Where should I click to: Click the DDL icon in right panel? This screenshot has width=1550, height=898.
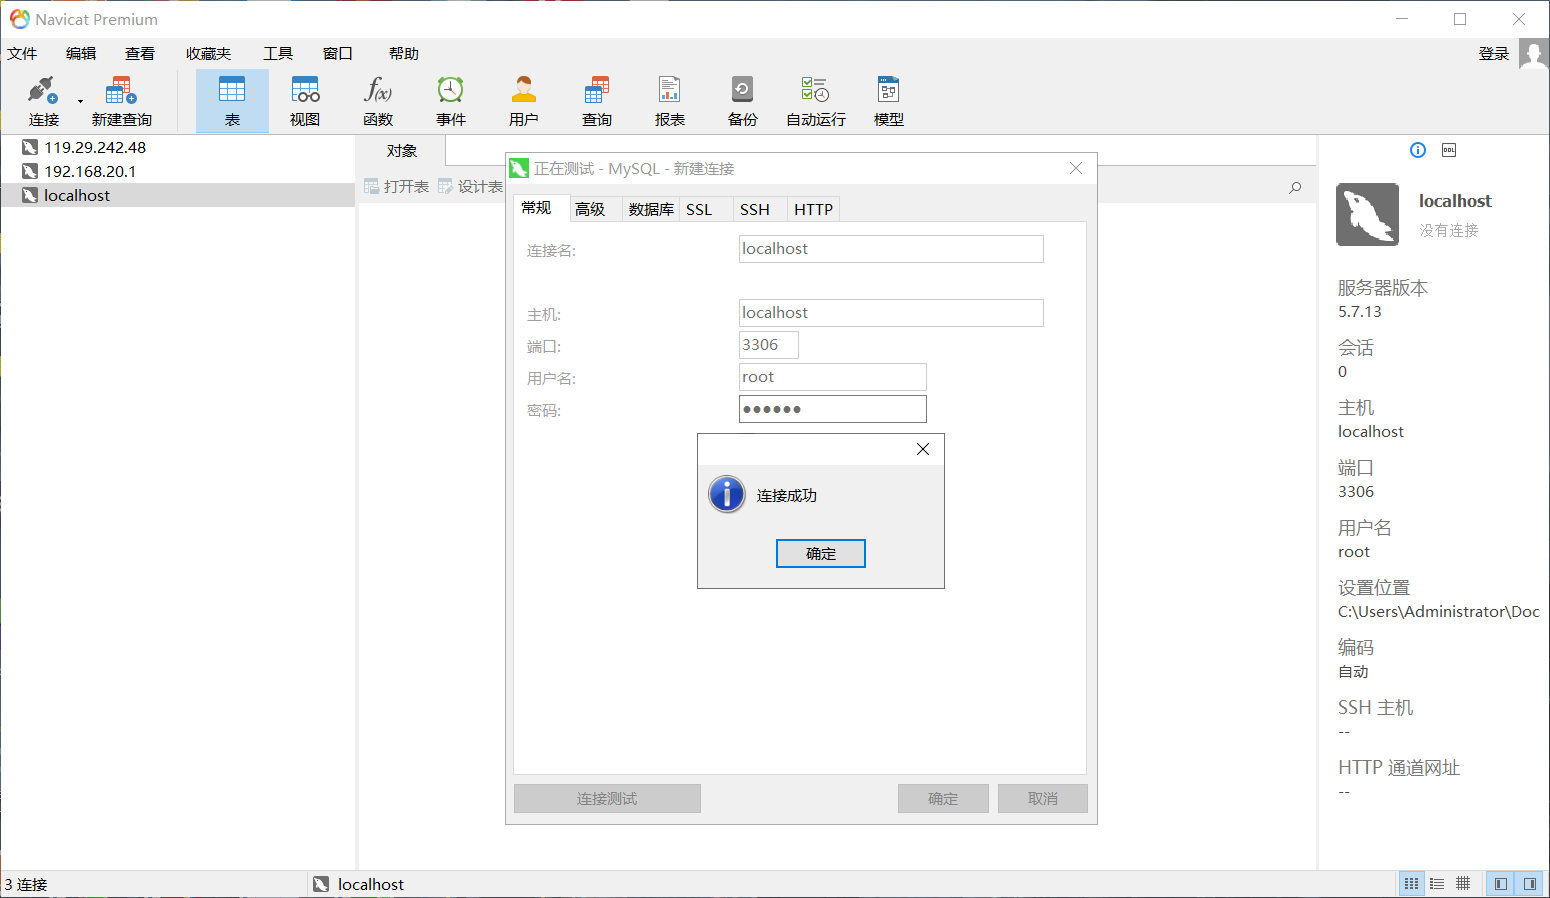pos(1449,150)
